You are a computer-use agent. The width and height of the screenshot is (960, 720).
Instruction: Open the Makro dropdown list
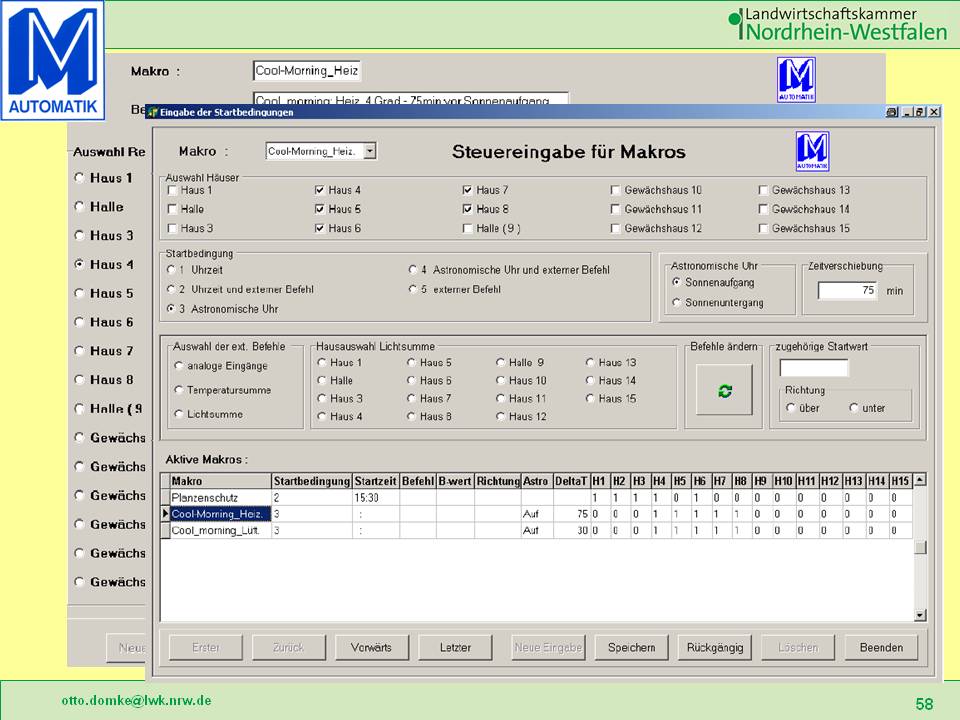click(x=370, y=151)
